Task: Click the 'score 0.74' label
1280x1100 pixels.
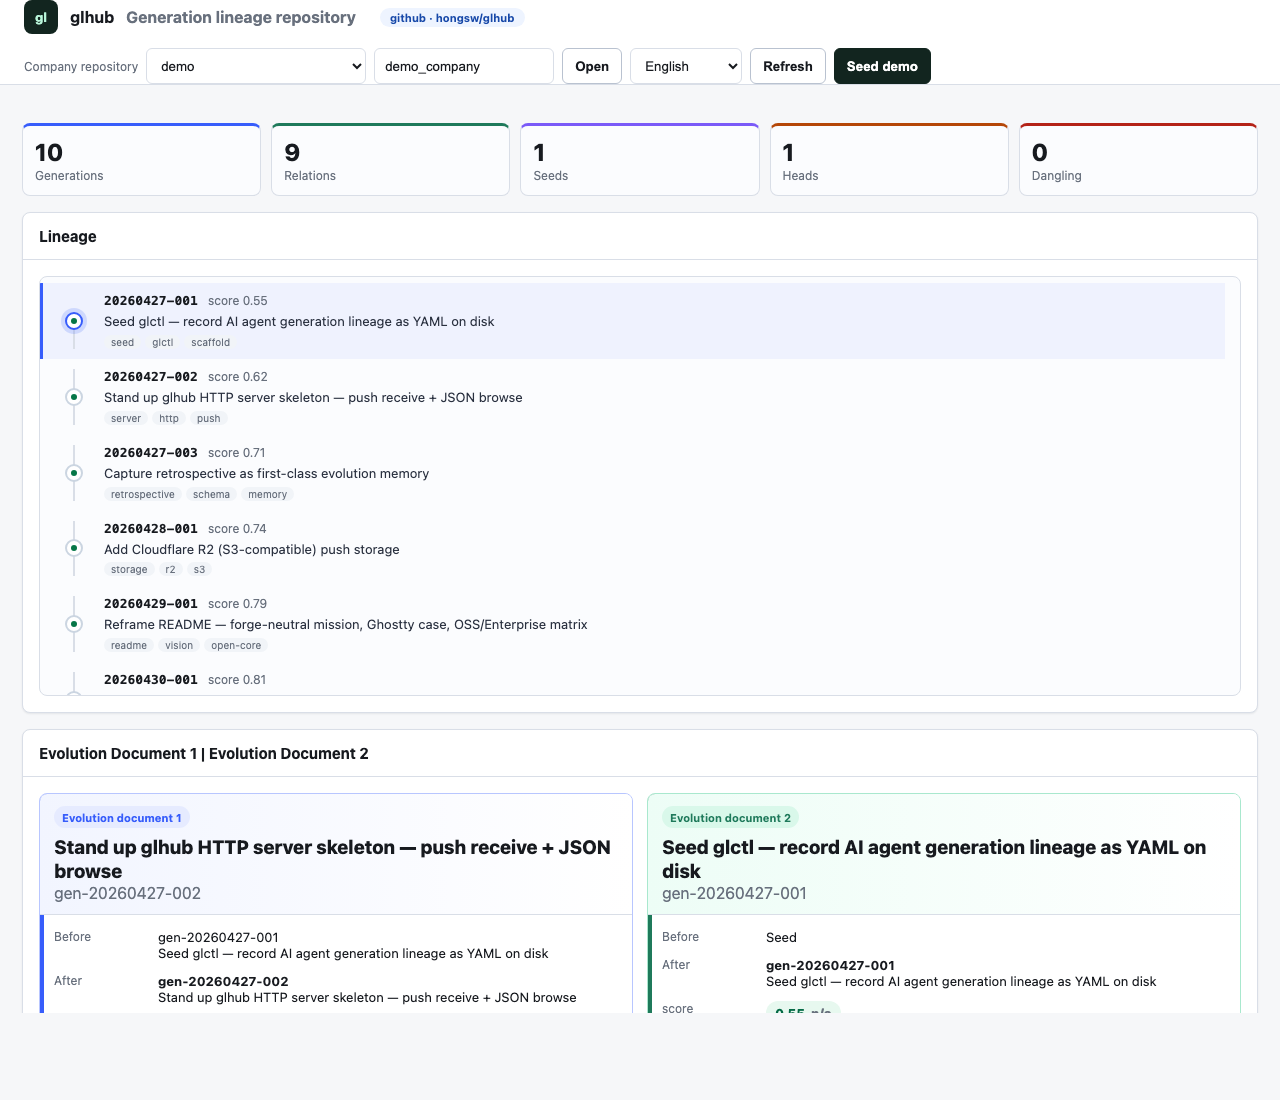Action: pos(237,529)
